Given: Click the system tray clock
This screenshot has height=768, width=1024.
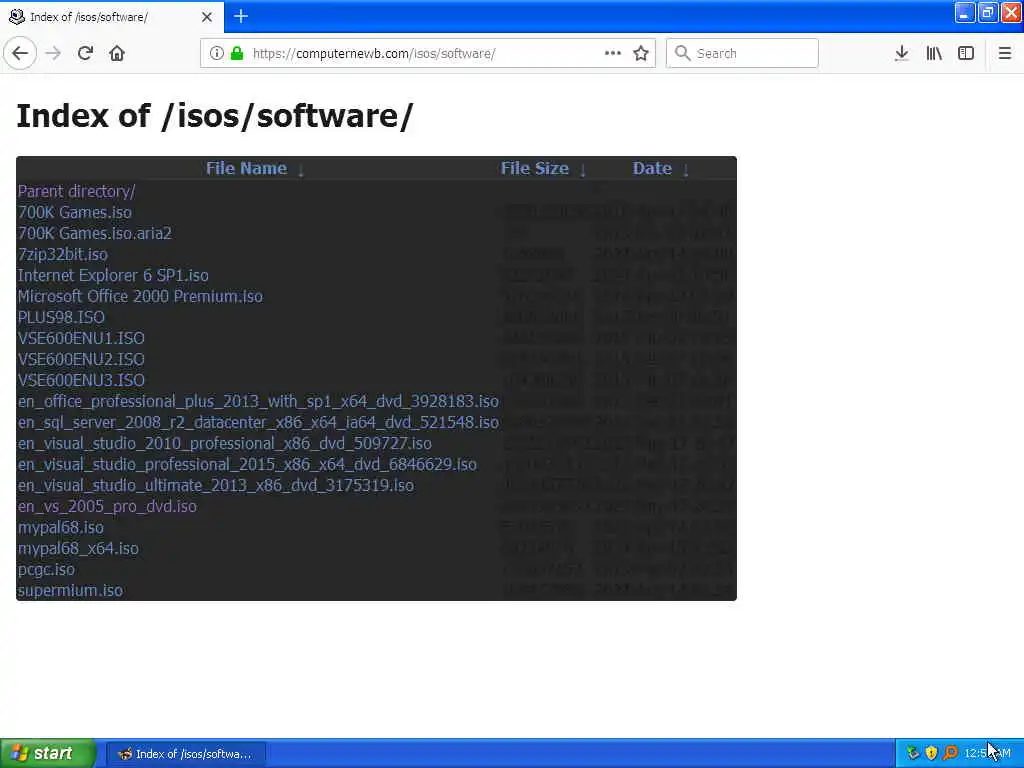Looking at the screenshot, I should [987, 753].
